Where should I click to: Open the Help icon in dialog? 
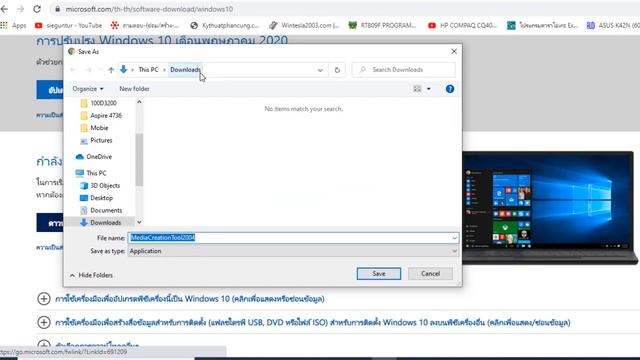450,89
